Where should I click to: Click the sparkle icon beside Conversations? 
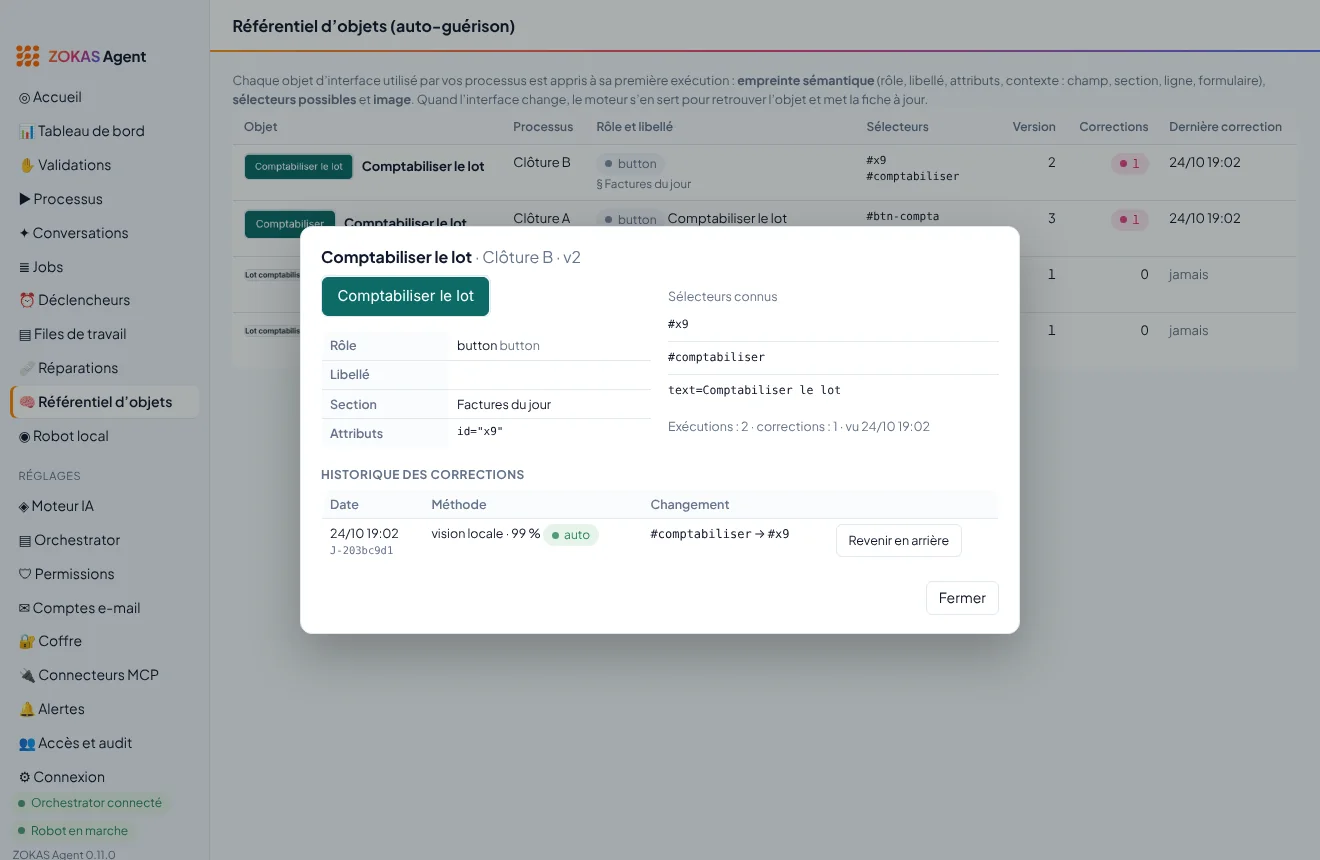25,233
